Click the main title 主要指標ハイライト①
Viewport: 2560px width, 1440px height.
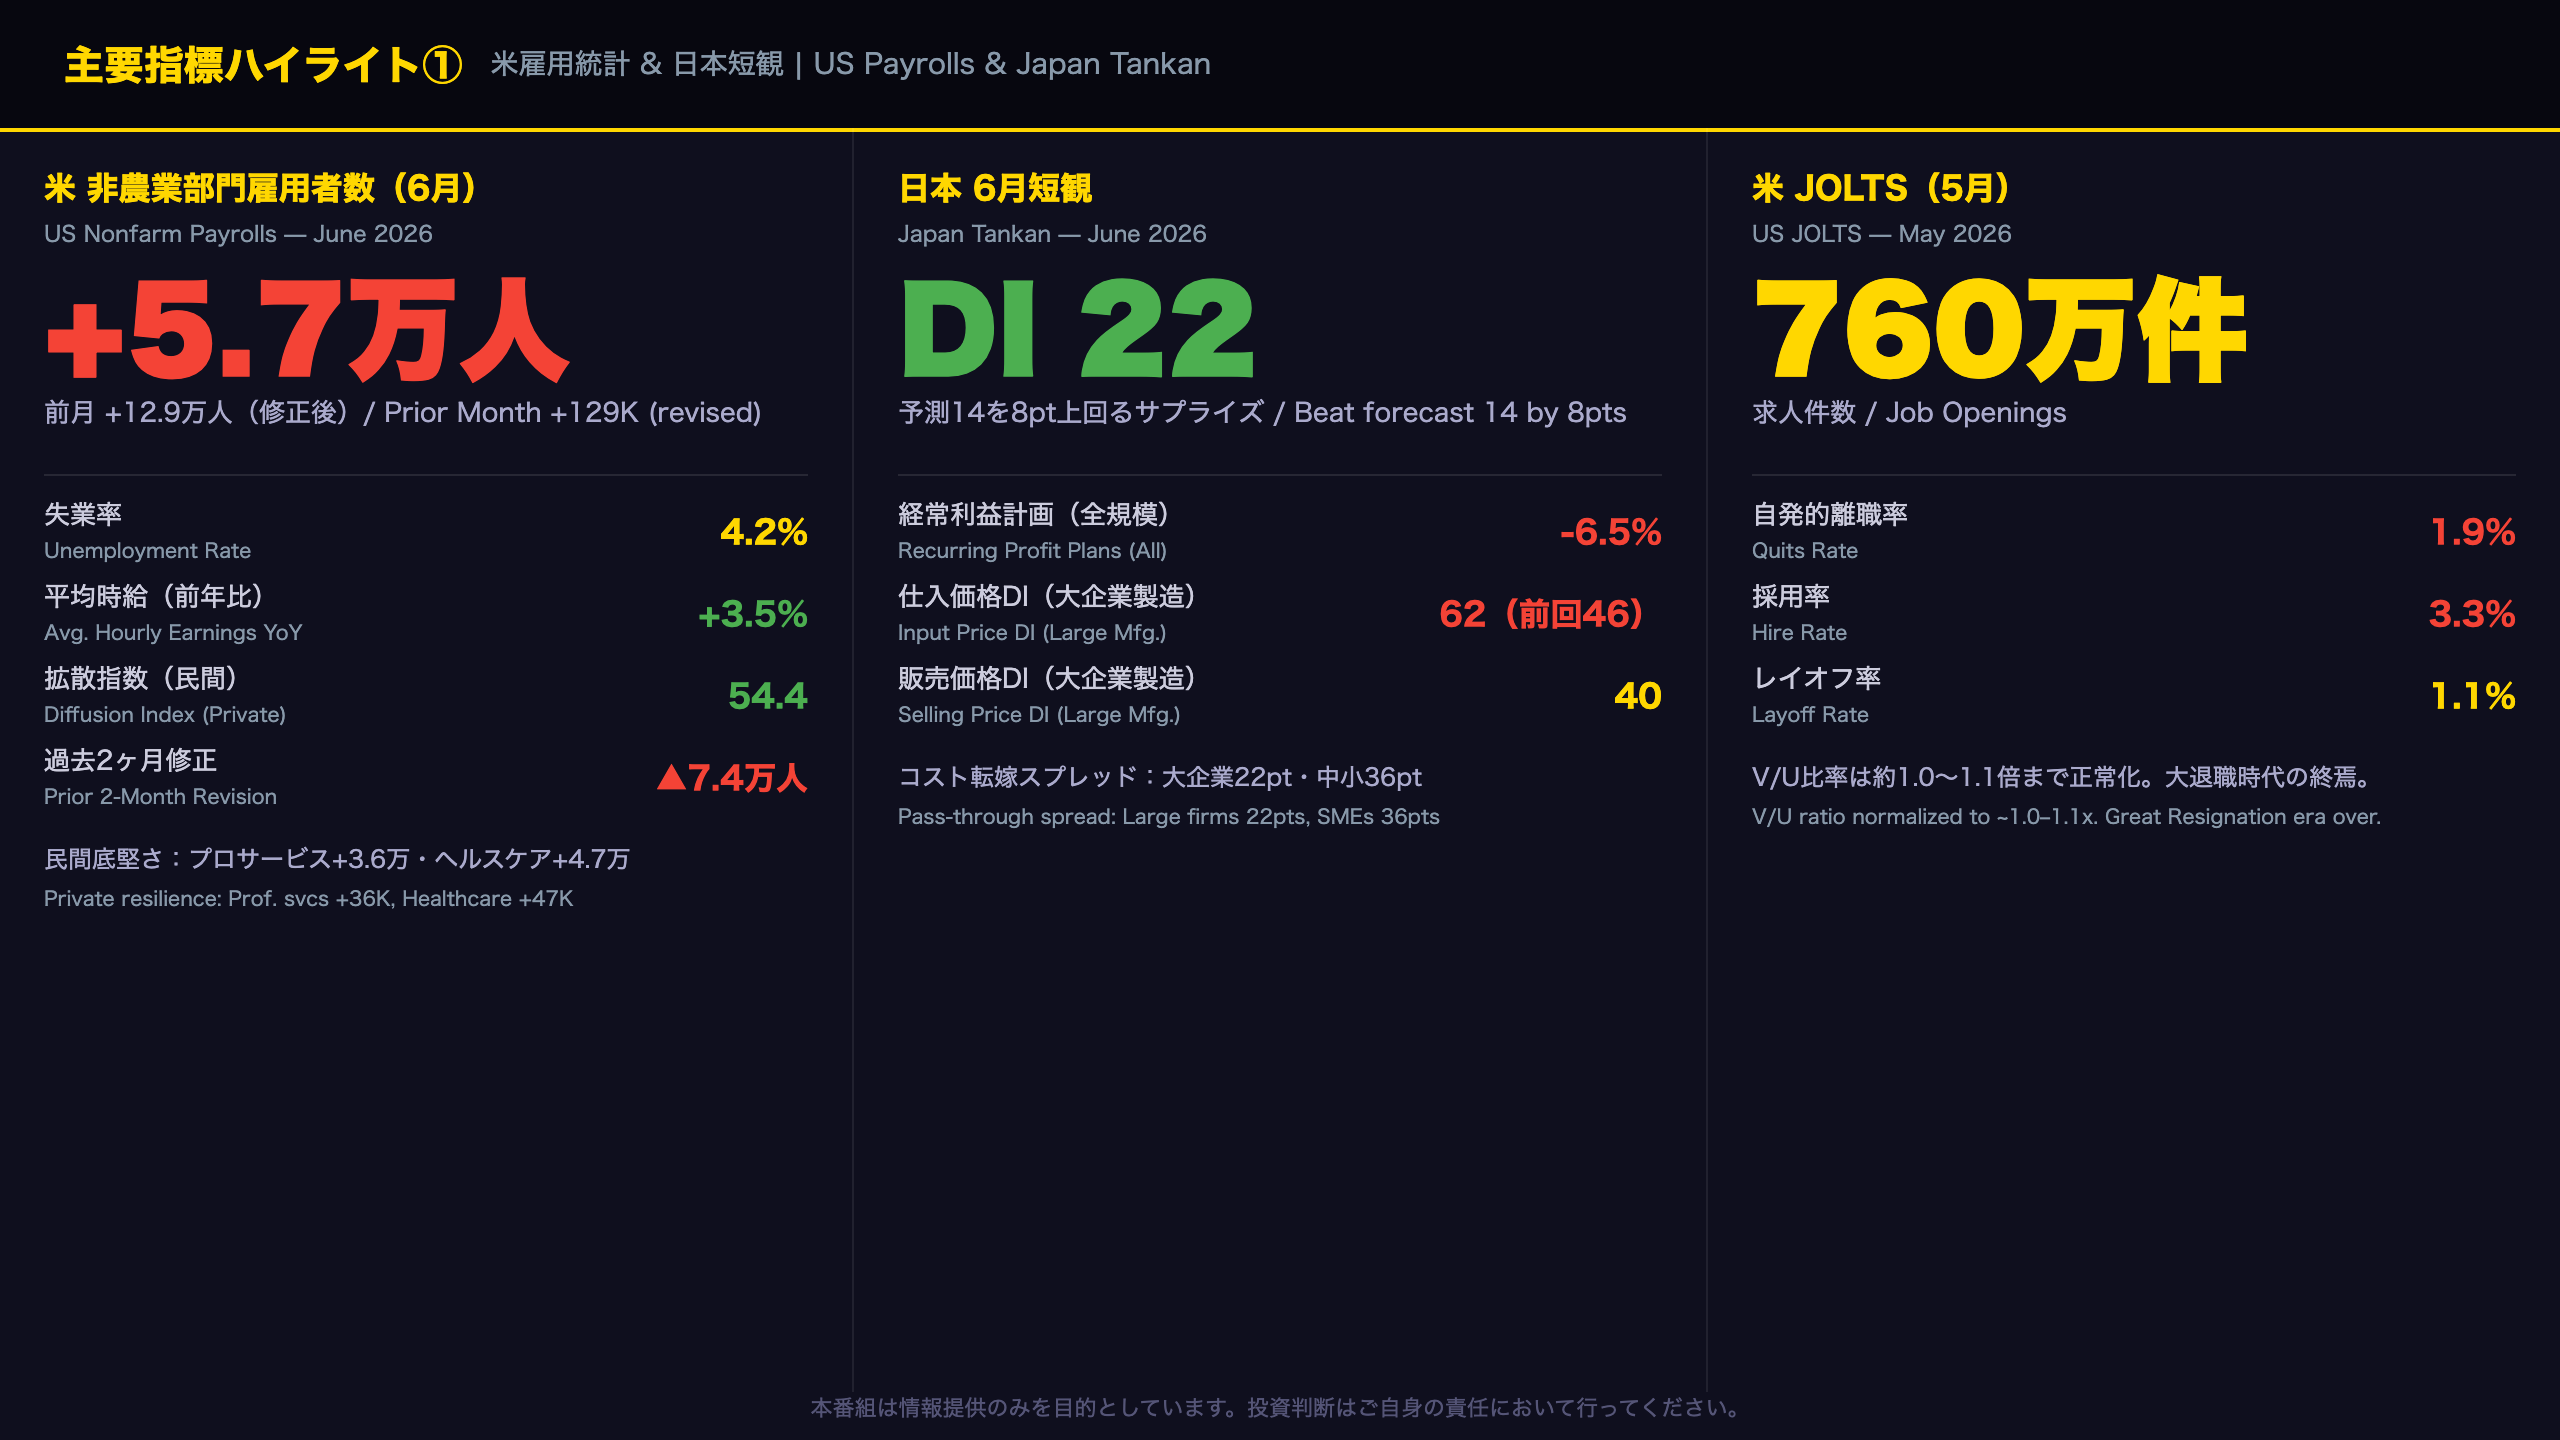263,65
